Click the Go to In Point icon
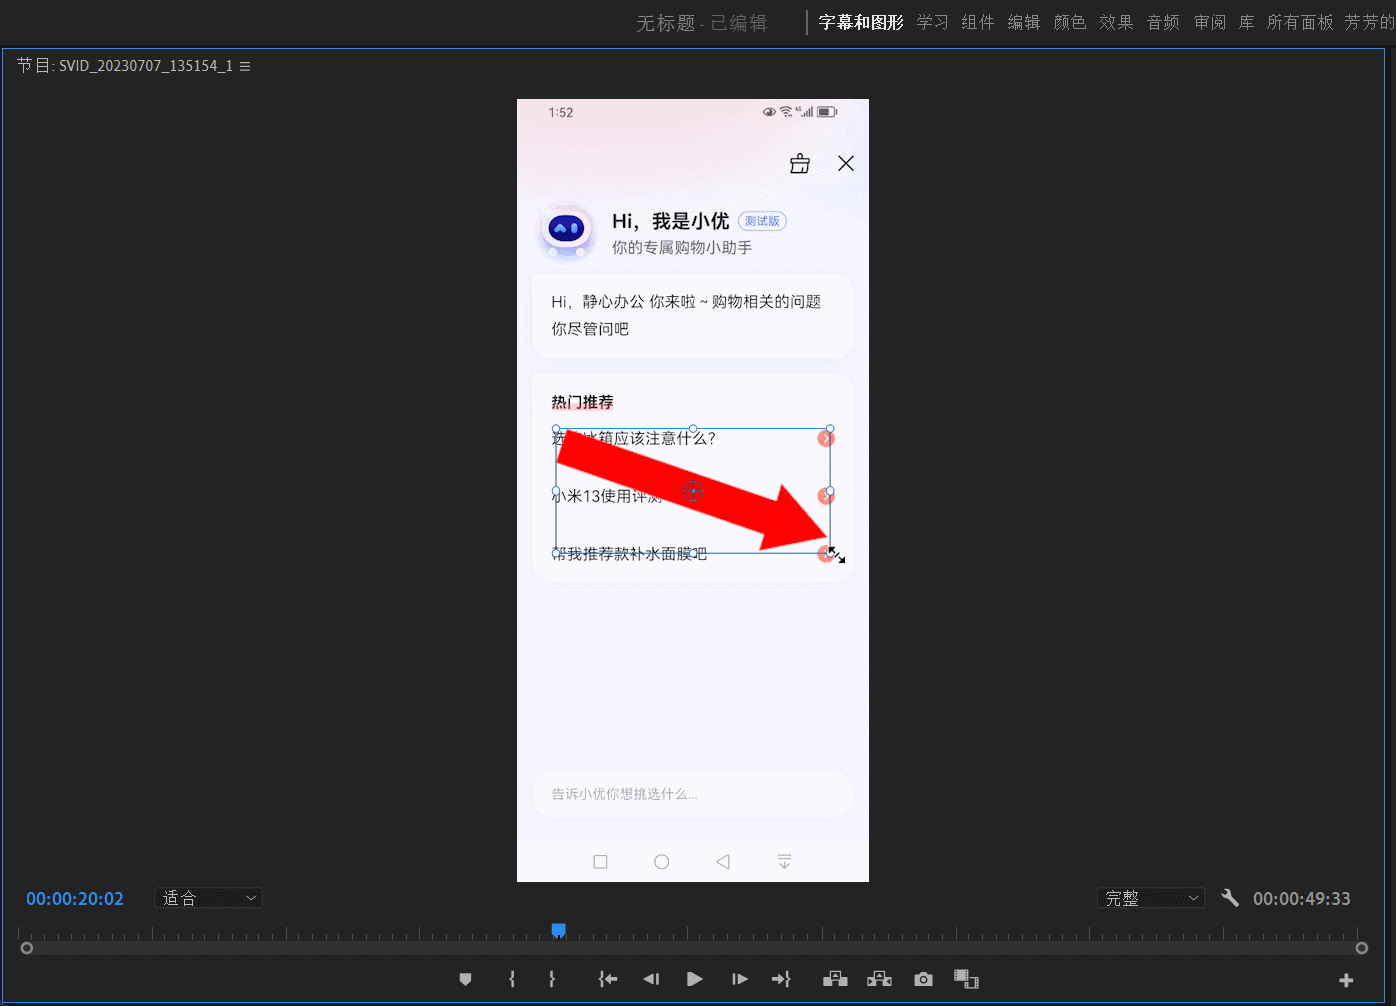 607,979
